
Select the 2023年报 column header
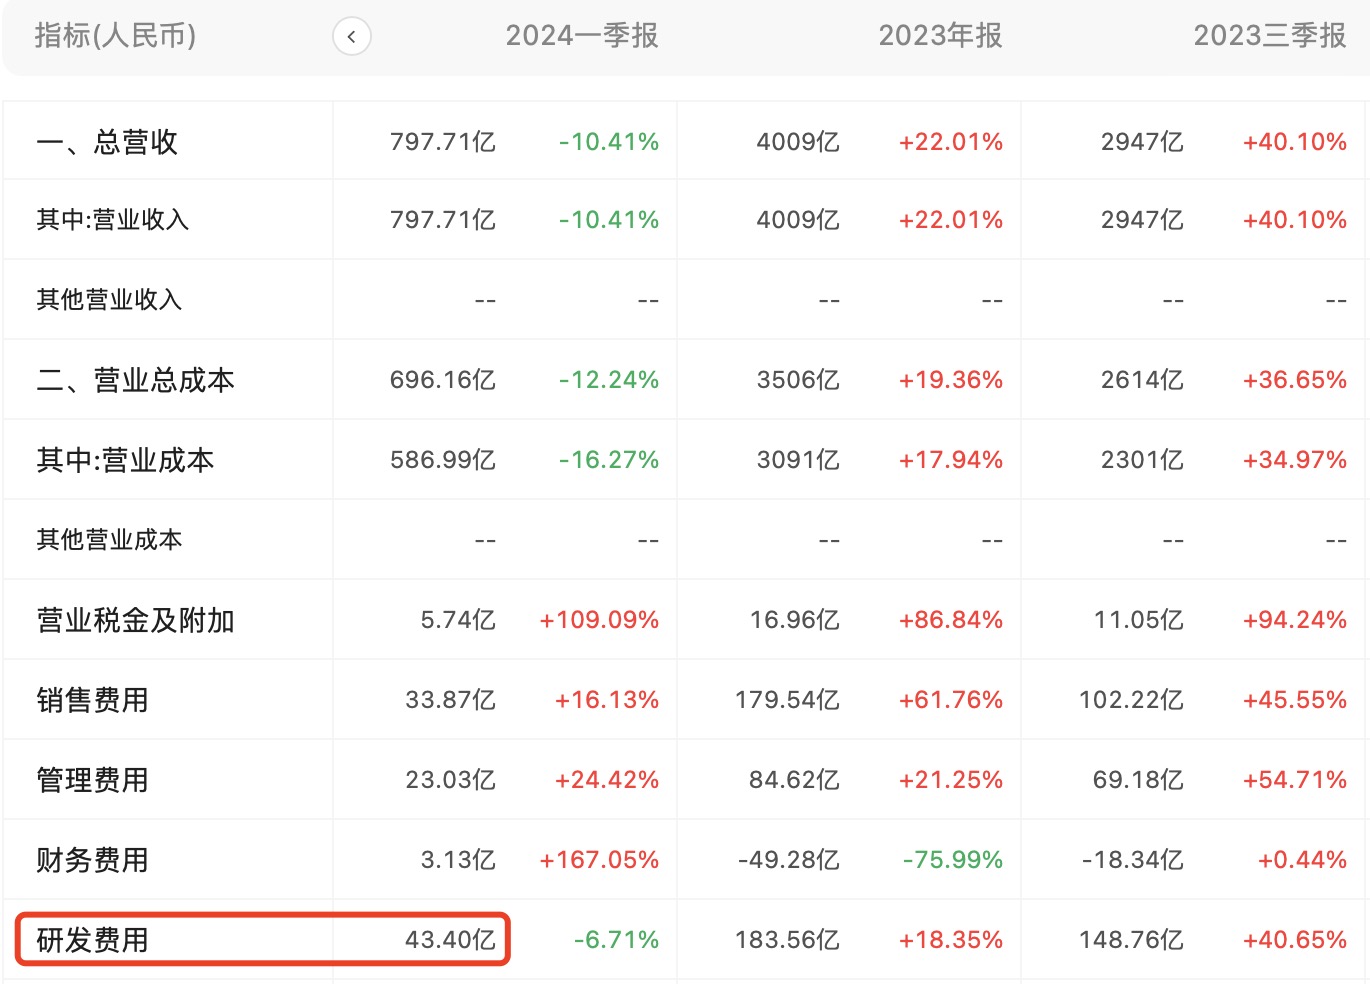pos(939,36)
